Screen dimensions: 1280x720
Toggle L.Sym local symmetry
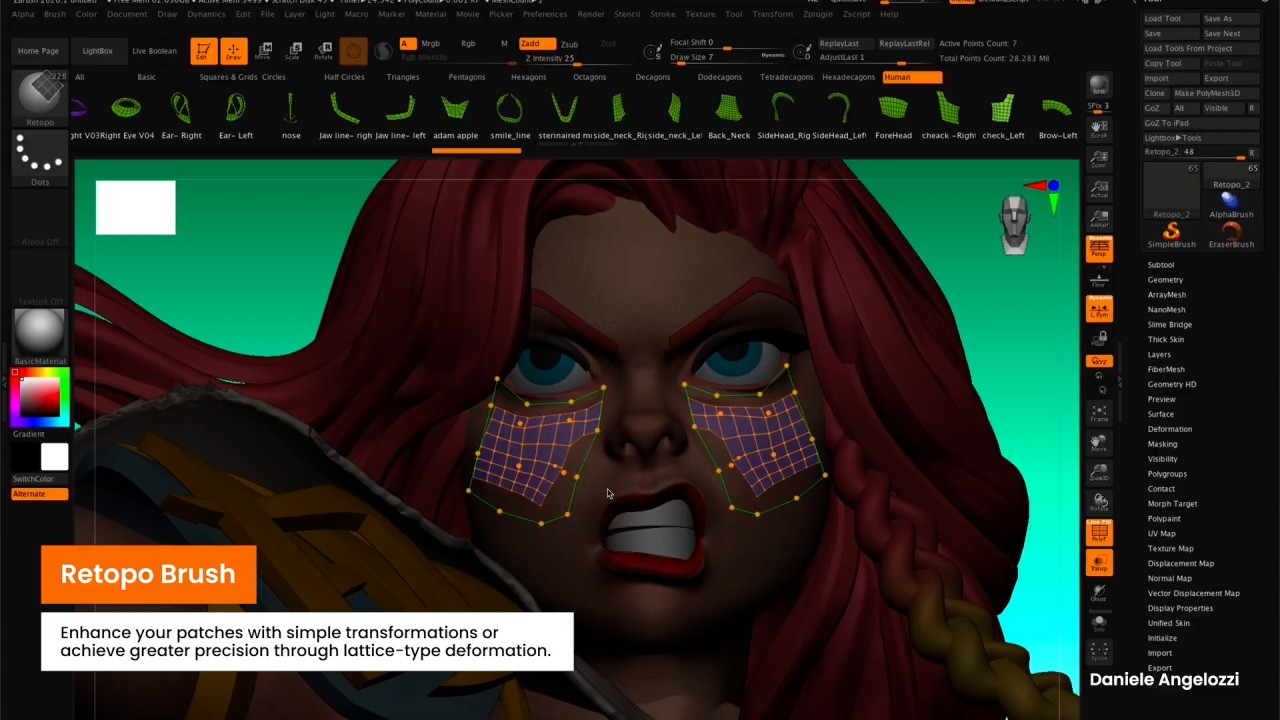pyautogui.click(x=1099, y=308)
